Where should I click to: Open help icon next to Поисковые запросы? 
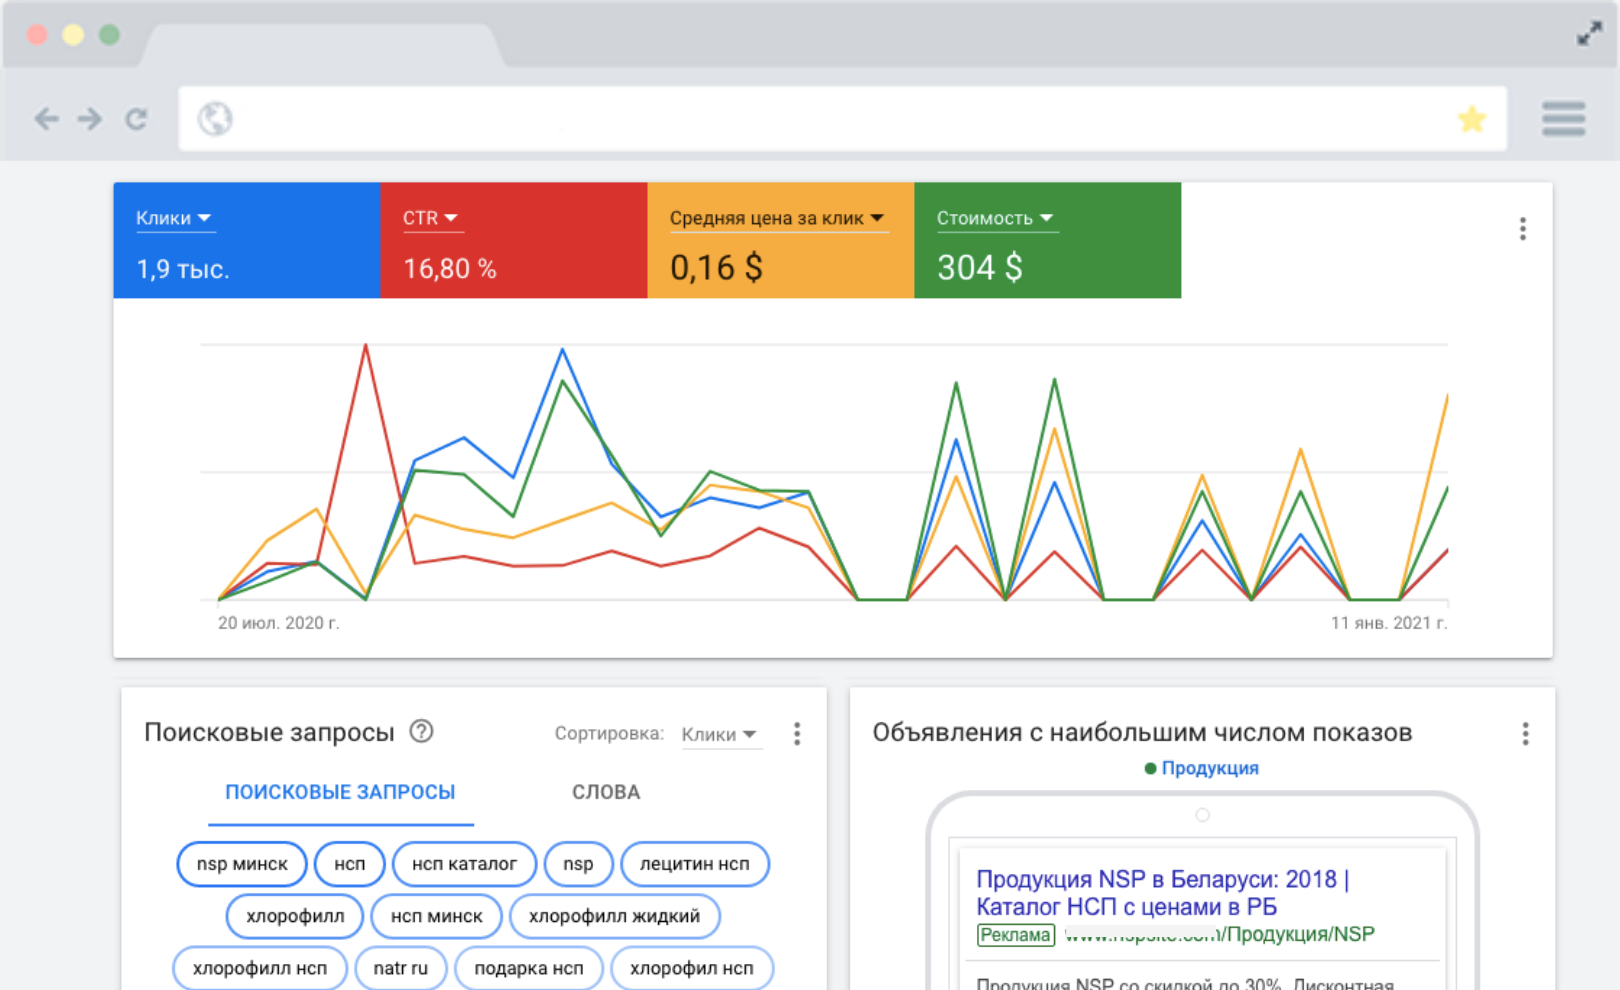click(422, 731)
